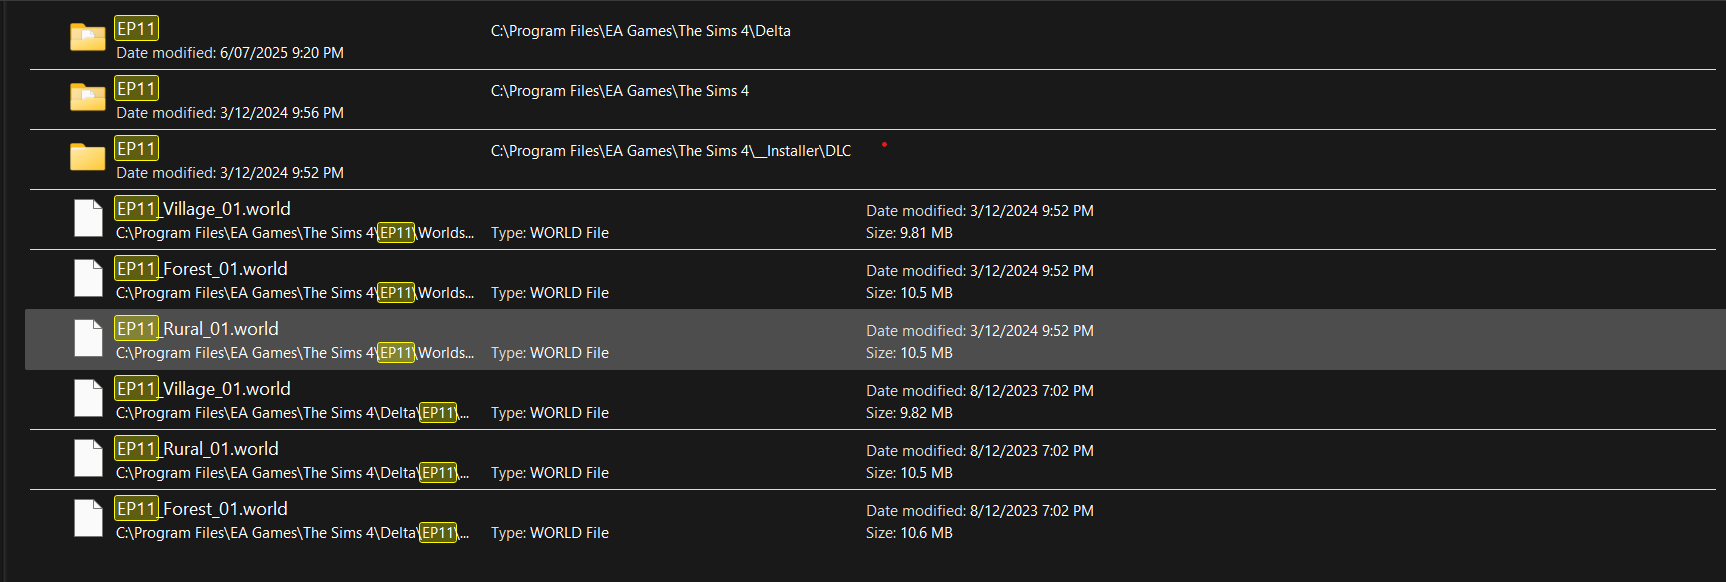
Task: Click the __Installer\DLC folder path text
Action: [x=670, y=151]
